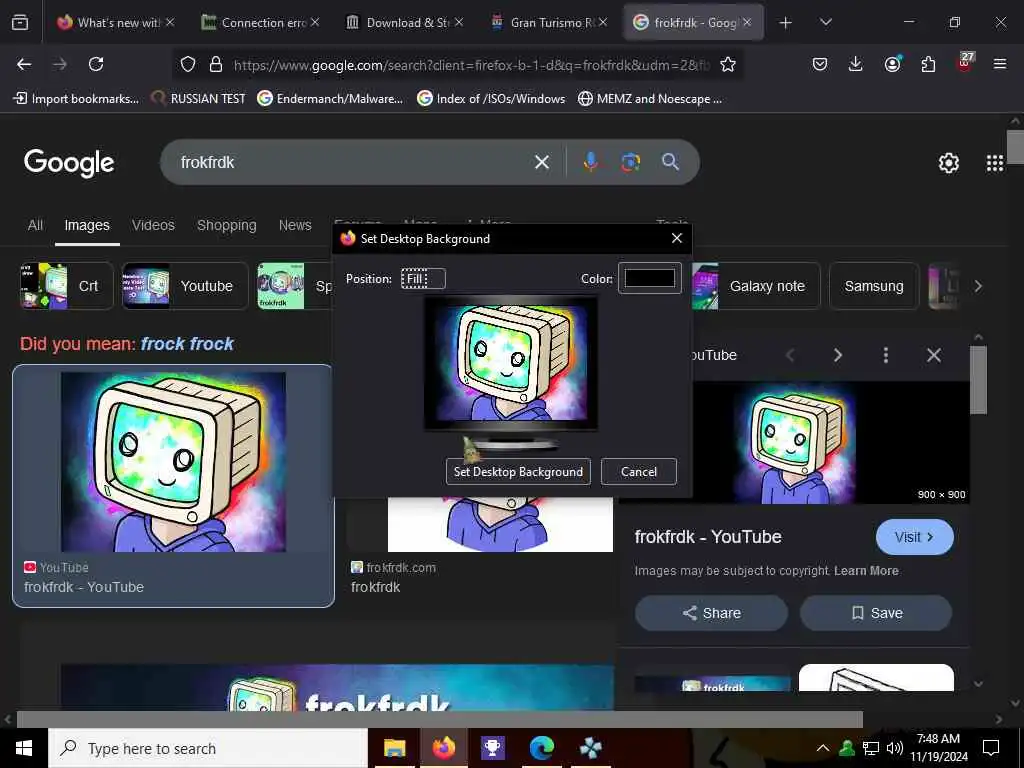Screen dimensions: 1024x768
Task: Submit search with magnifier icon
Action: coord(670,161)
